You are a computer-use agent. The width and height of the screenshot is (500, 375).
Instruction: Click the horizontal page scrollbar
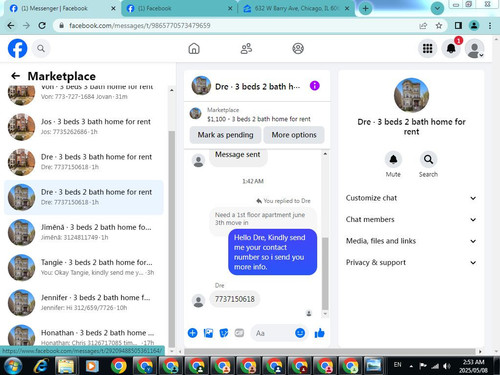[329, 351]
